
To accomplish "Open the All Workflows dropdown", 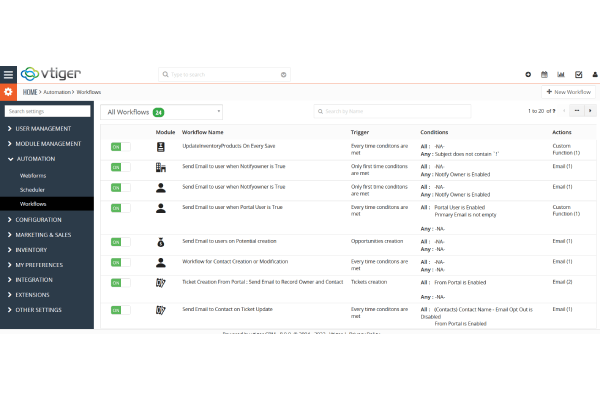I will point(161,112).
